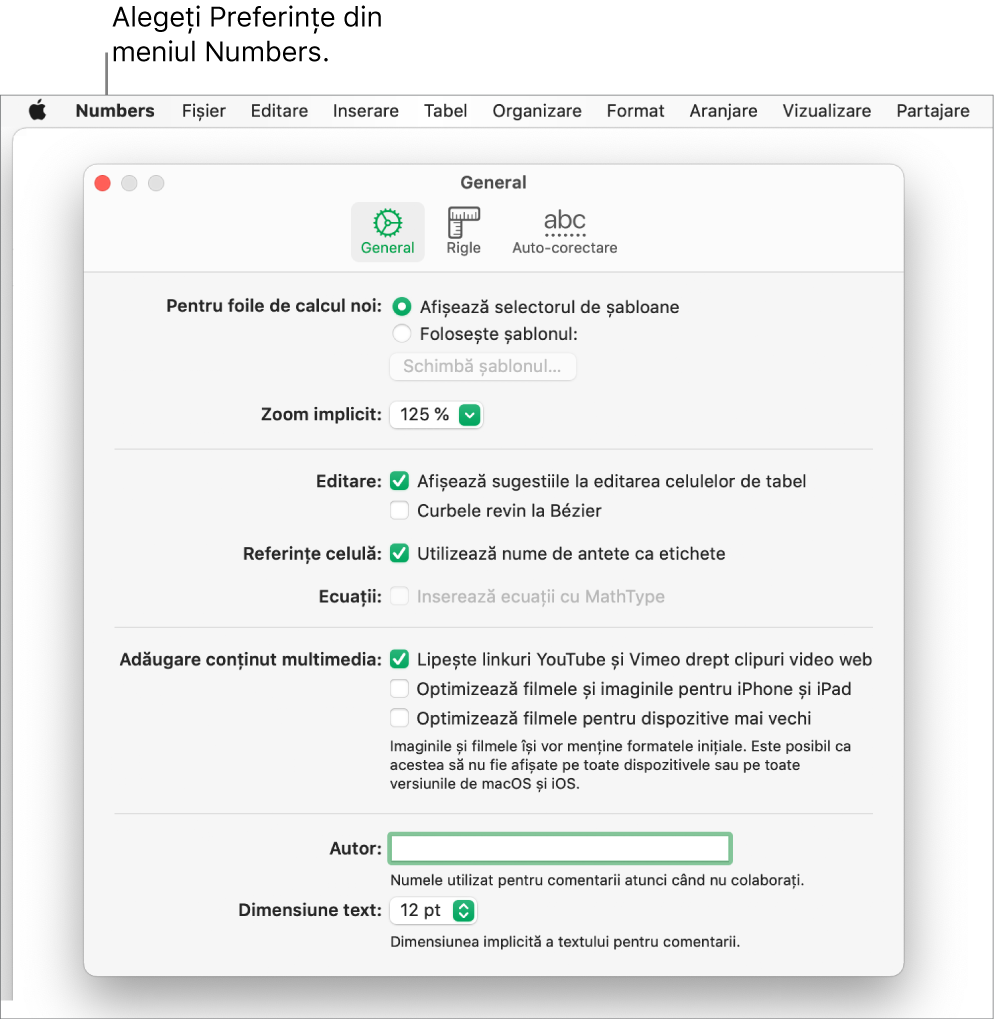
Task: Click the 'Schimbă șablonul...' button
Action: (x=482, y=366)
